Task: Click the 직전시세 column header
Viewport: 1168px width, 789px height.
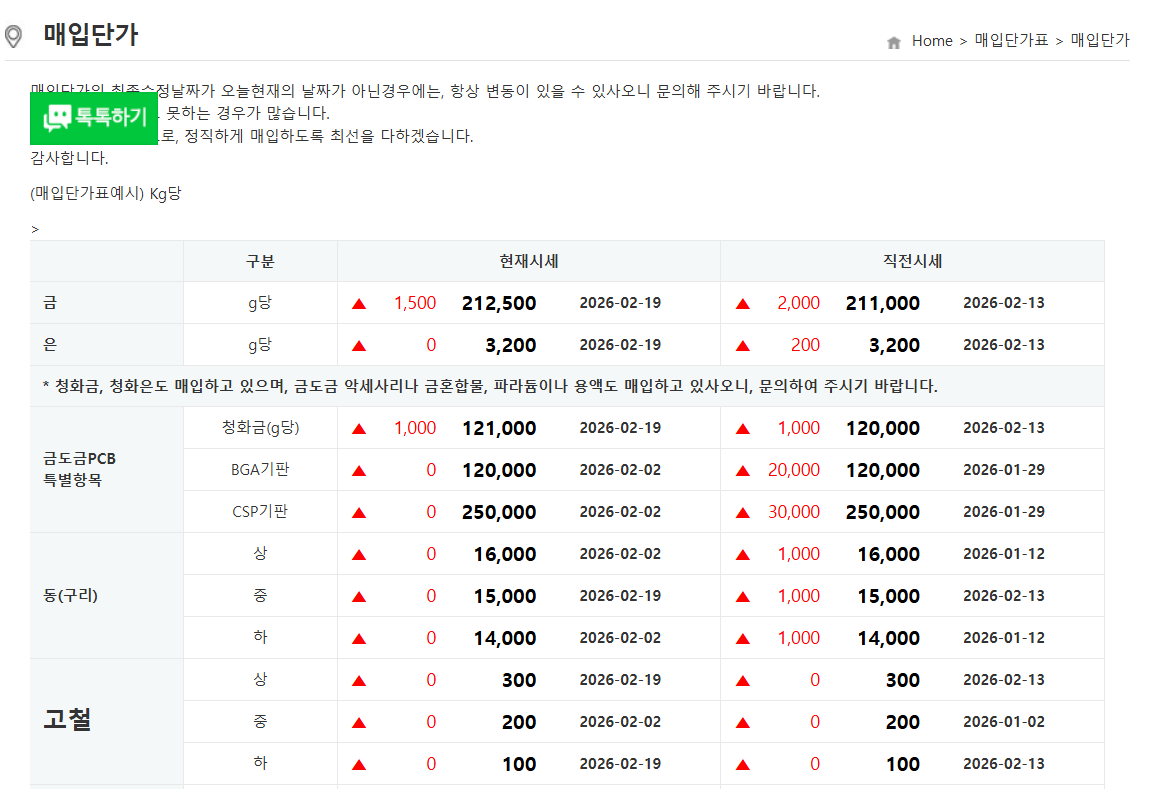Action: click(x=912, y=262)
